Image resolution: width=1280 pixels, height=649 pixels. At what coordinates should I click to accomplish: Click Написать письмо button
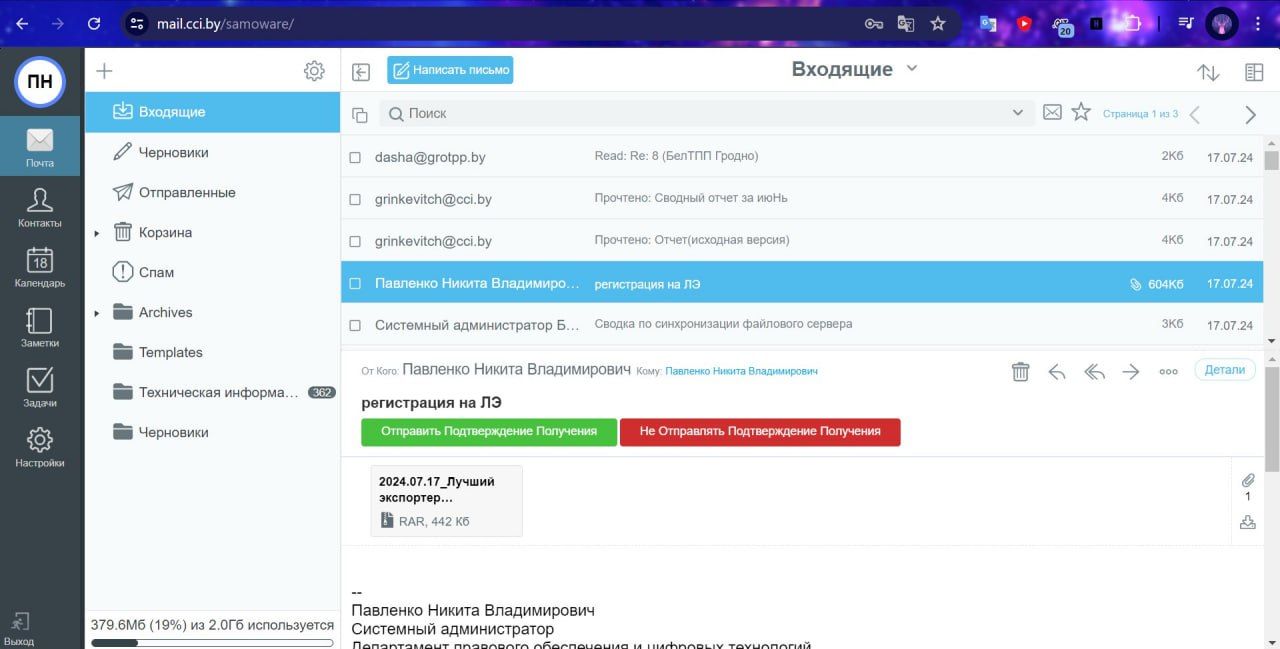(x=450, y=70)
